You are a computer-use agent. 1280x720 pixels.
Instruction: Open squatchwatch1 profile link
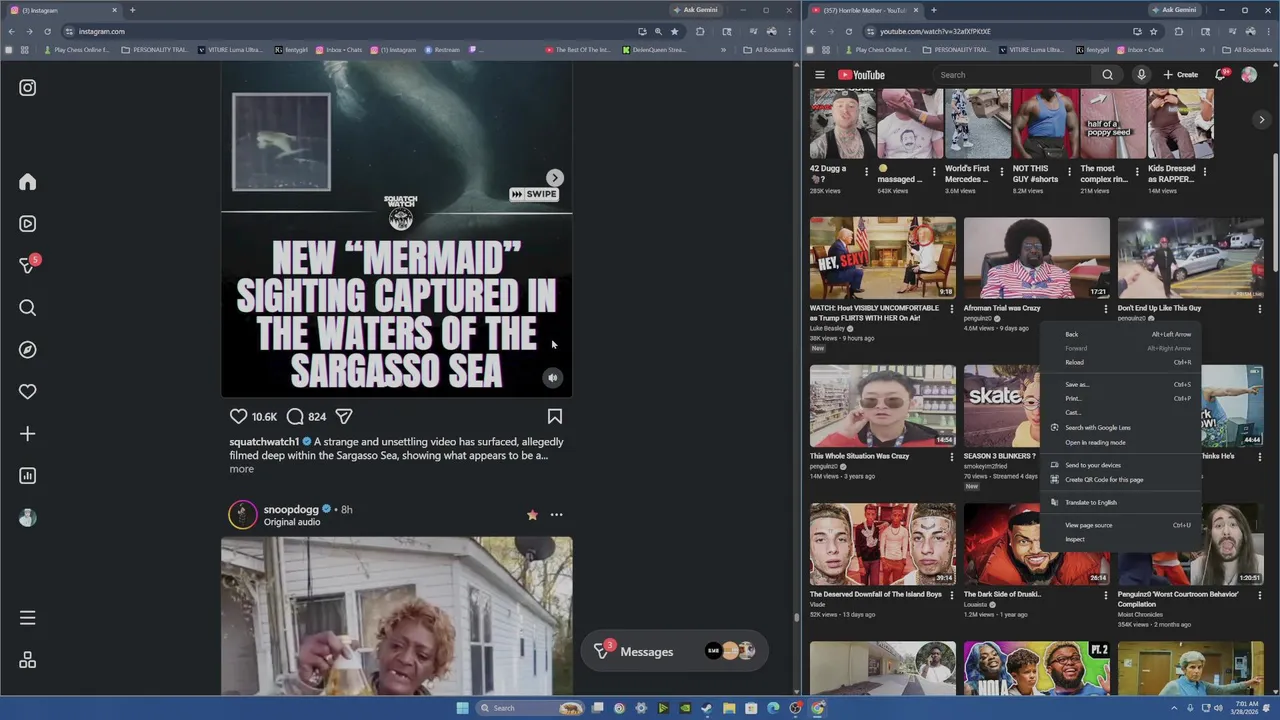264,441
